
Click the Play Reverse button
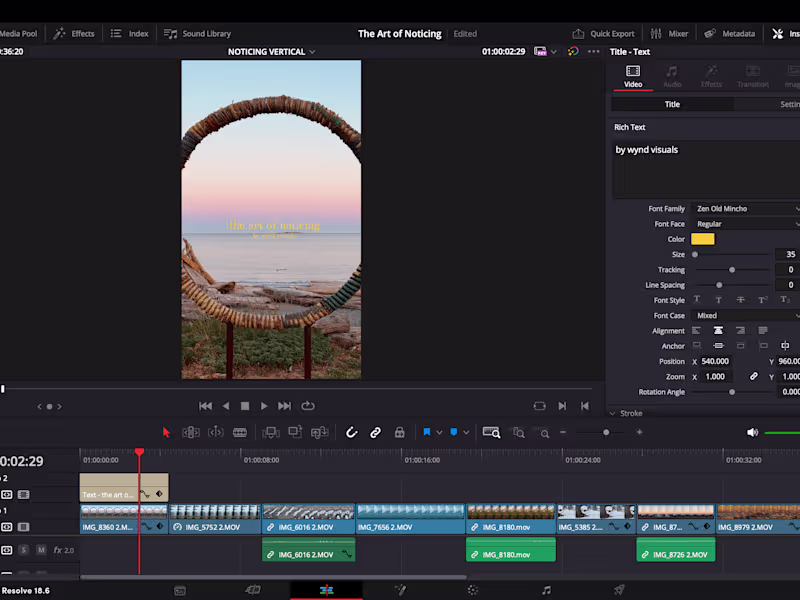point(226,406)
